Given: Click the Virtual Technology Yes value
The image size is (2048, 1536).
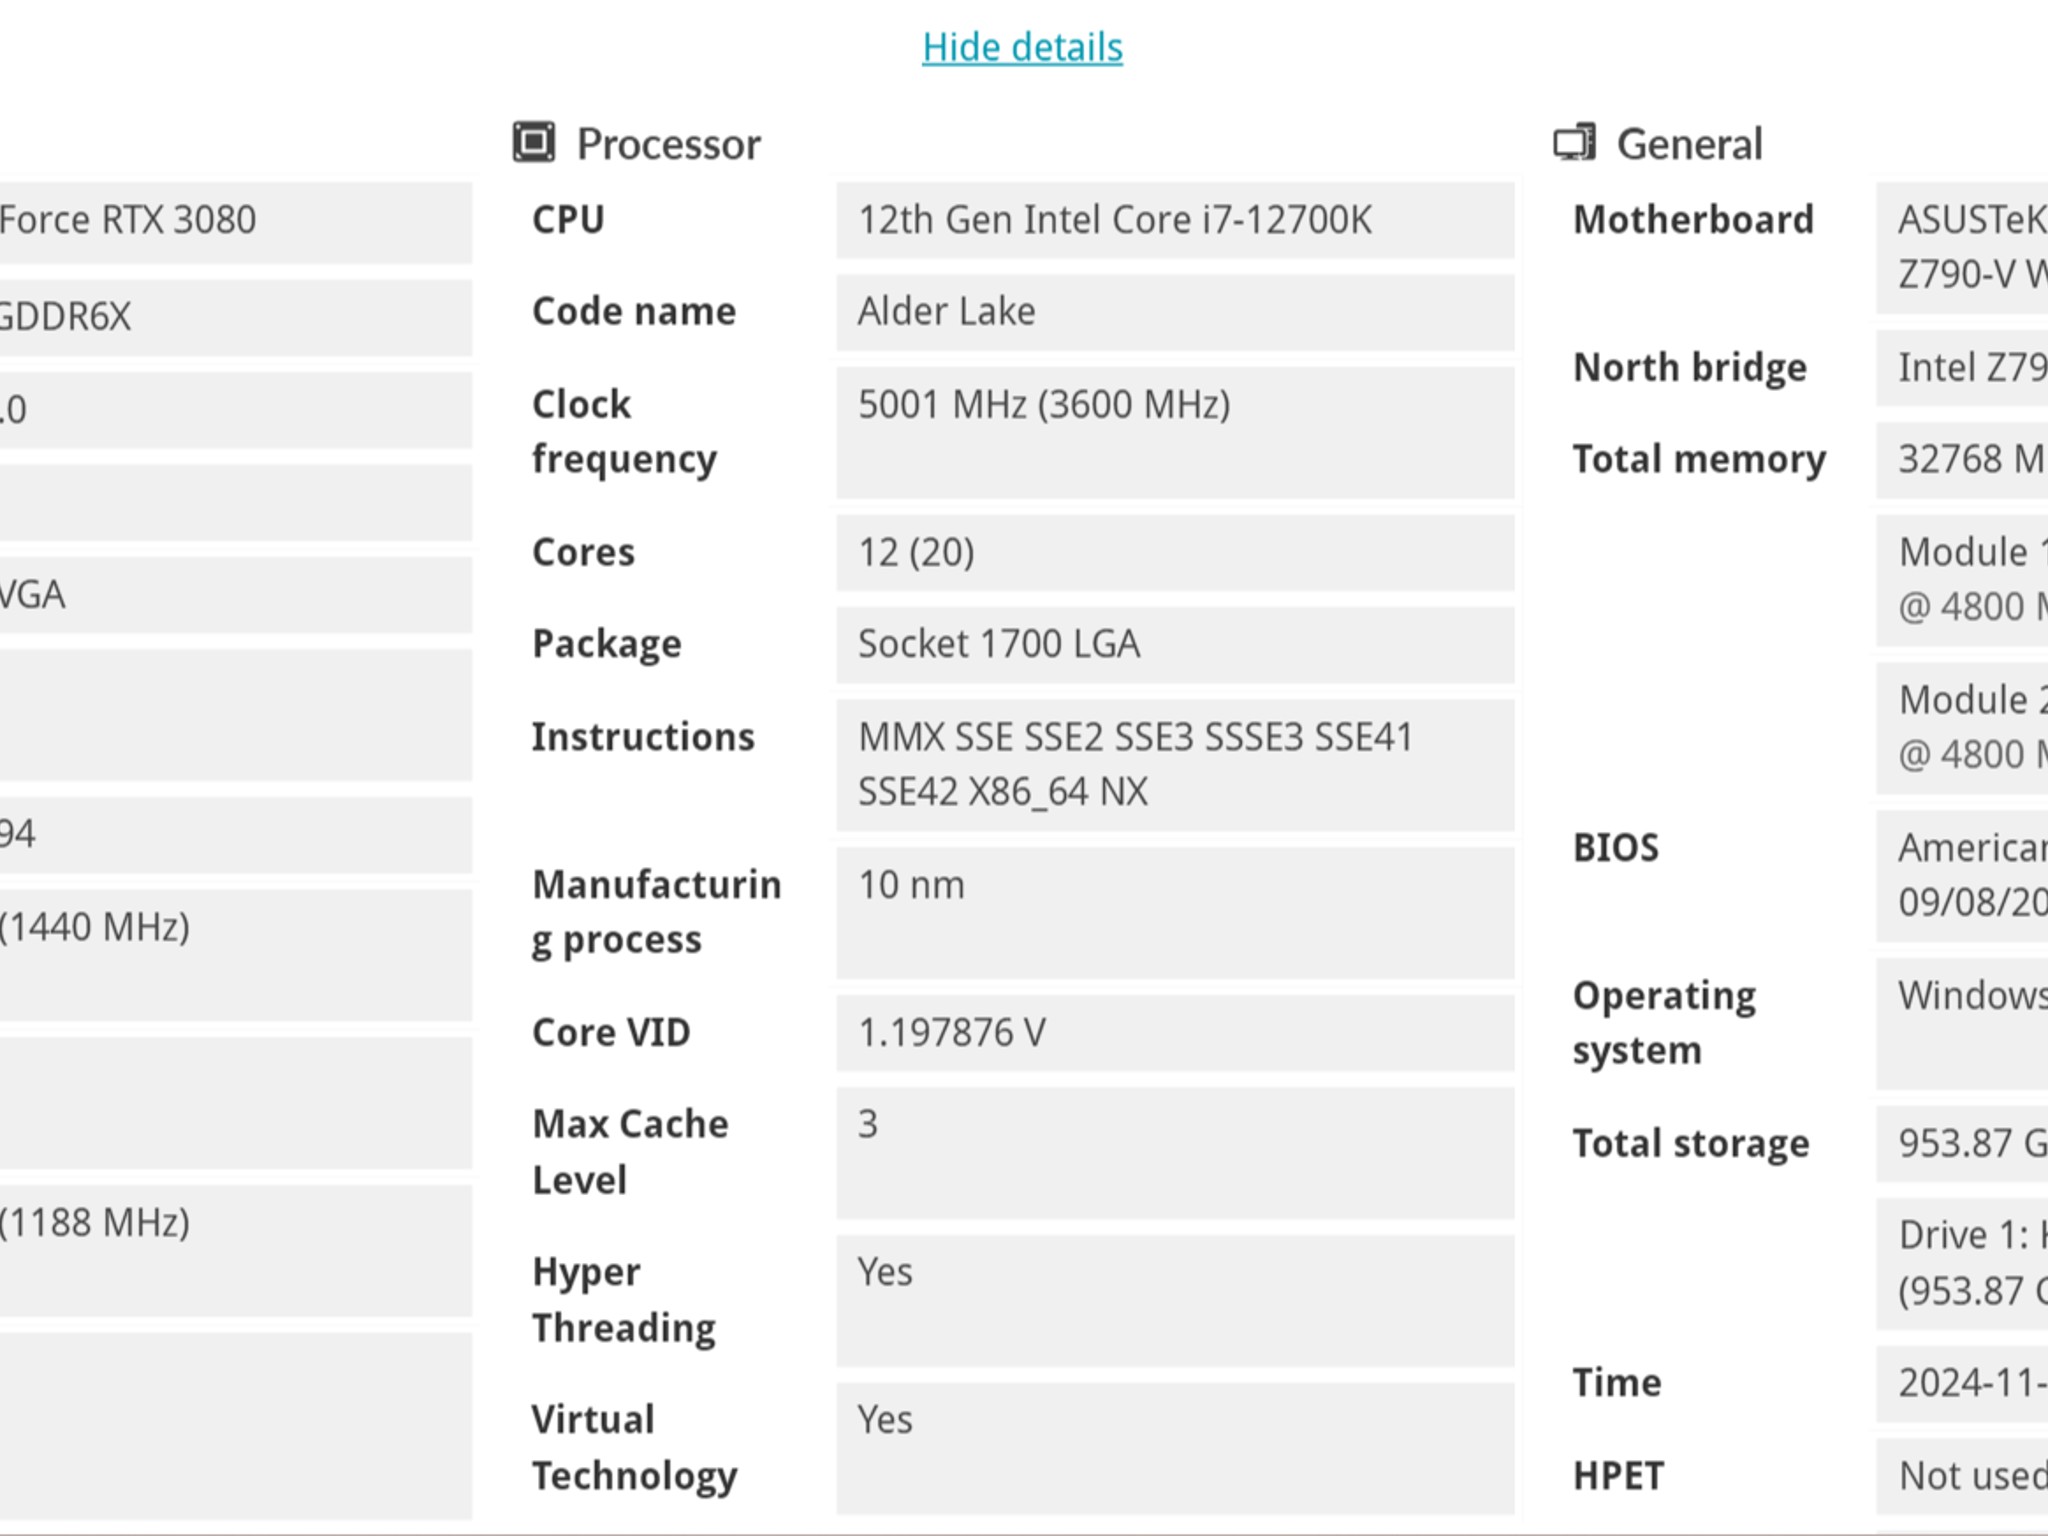Looking at the screenshot, I should (x=1175, y=1448).
